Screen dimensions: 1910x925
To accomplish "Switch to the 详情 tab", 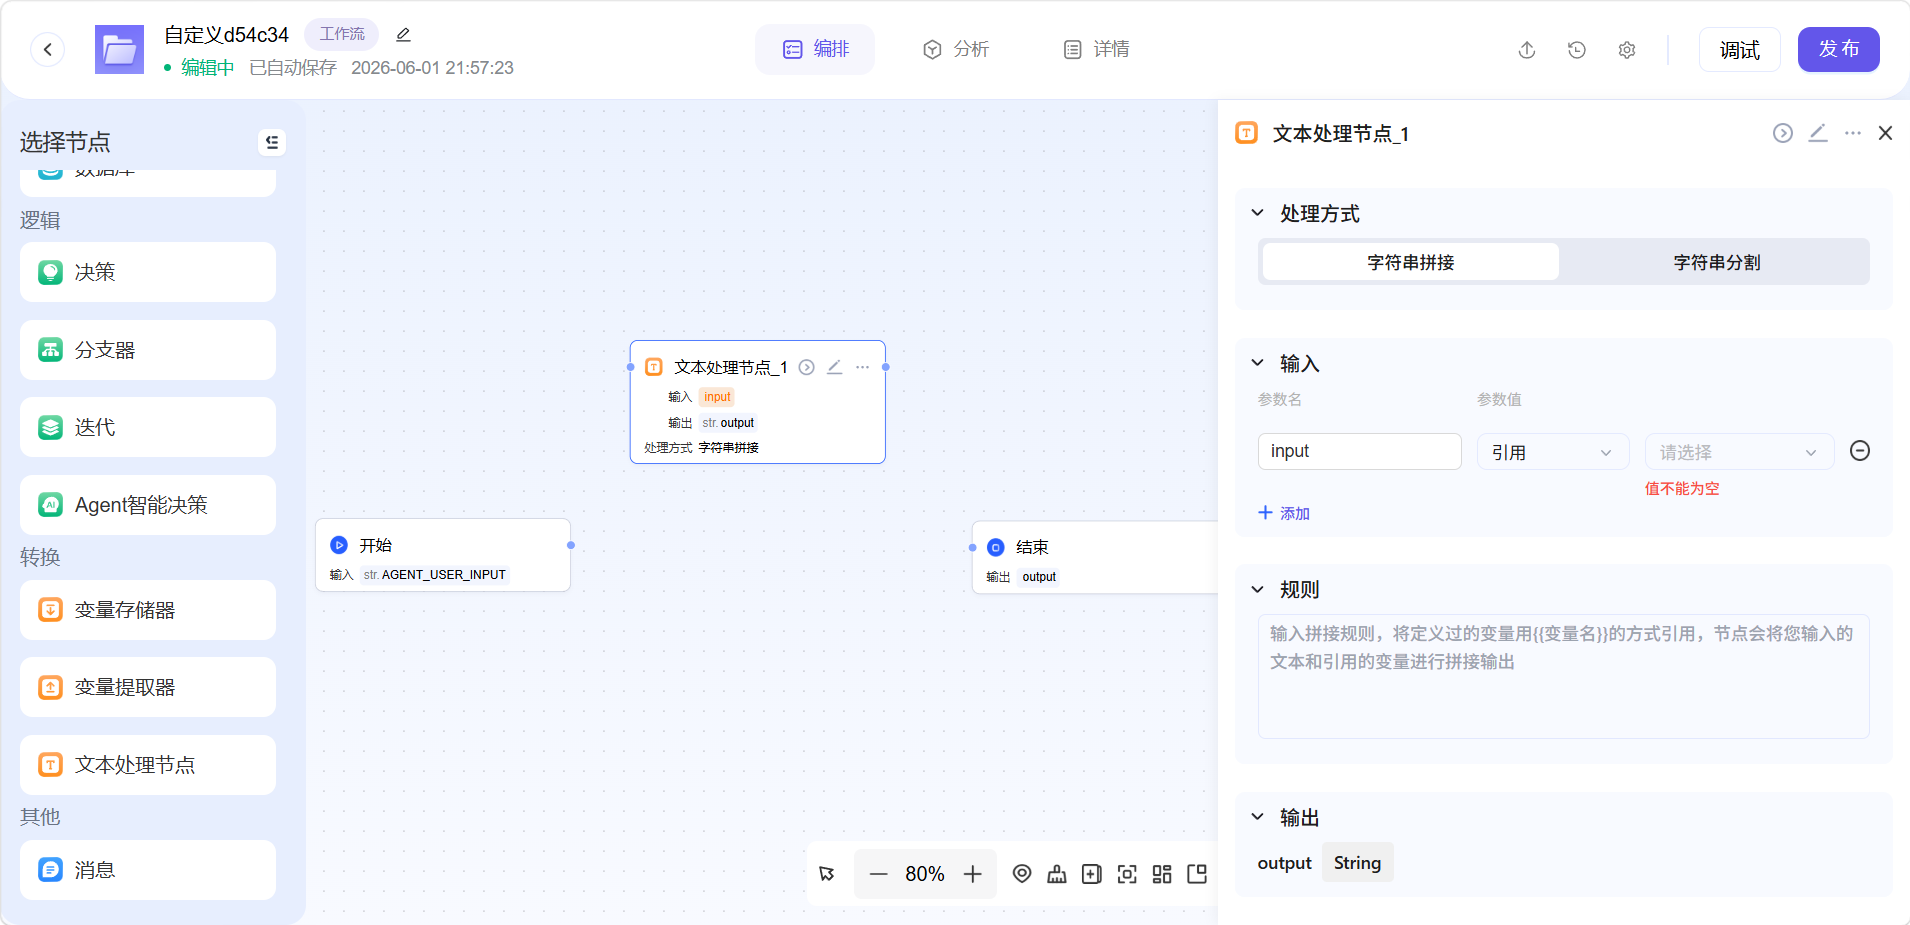I will point(1096,49).
